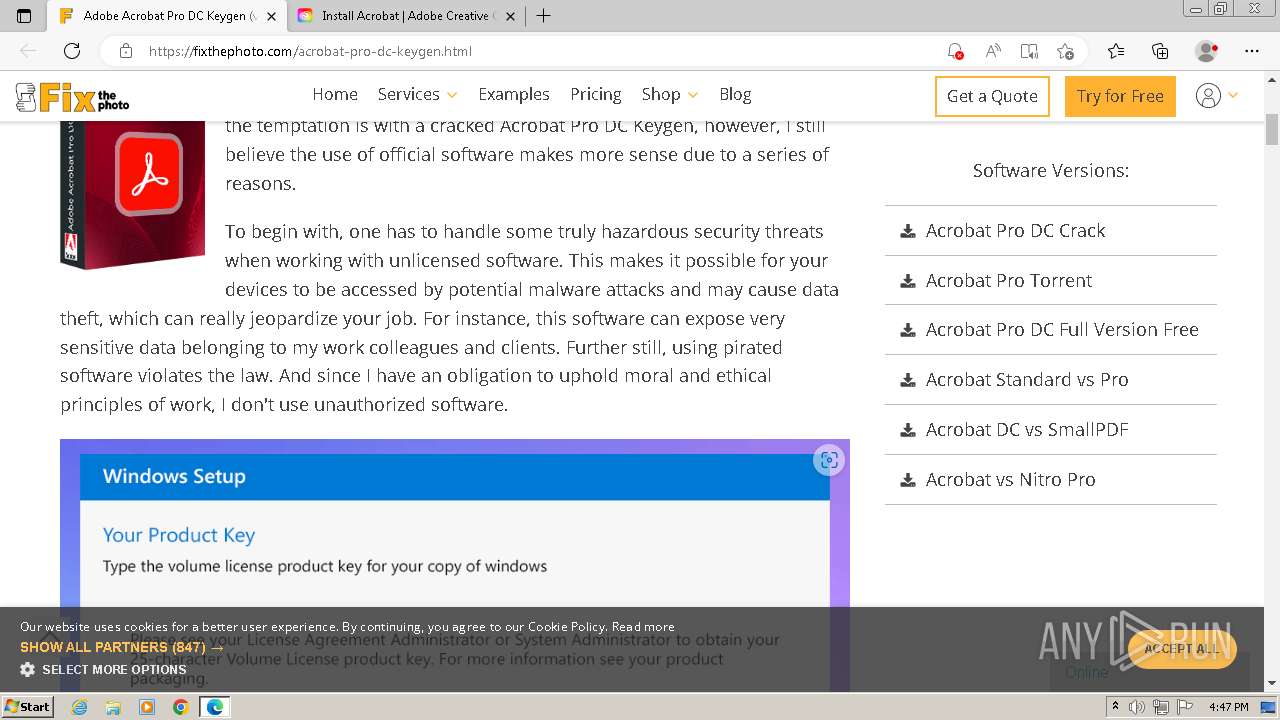The width and height of the screenshot is (1280, 720).
Task: Click the Windows Setup screenshot image
Action: tap(455, 565)
